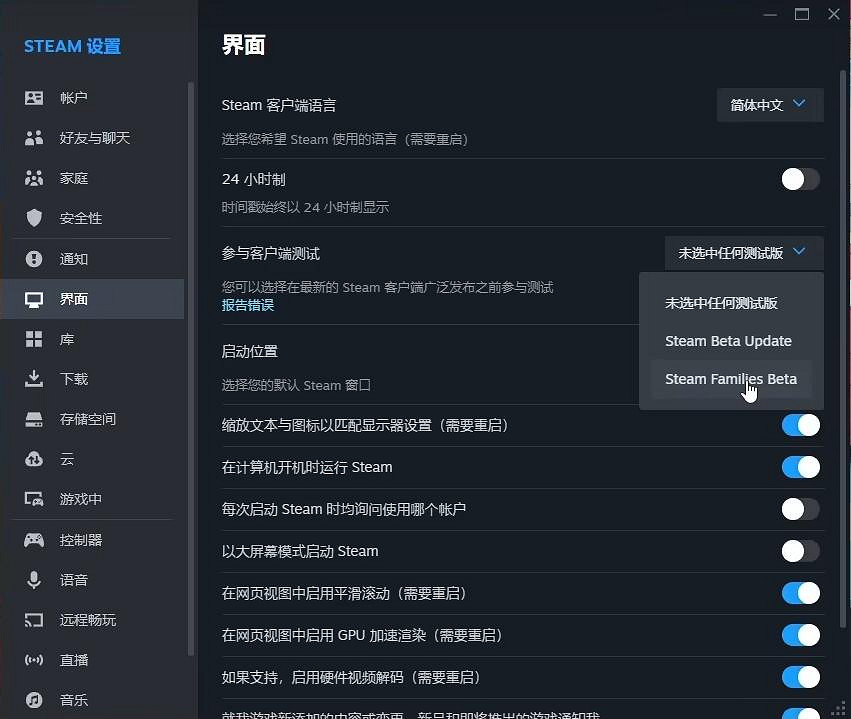Click the 报告错误 link

pos(247,306)
